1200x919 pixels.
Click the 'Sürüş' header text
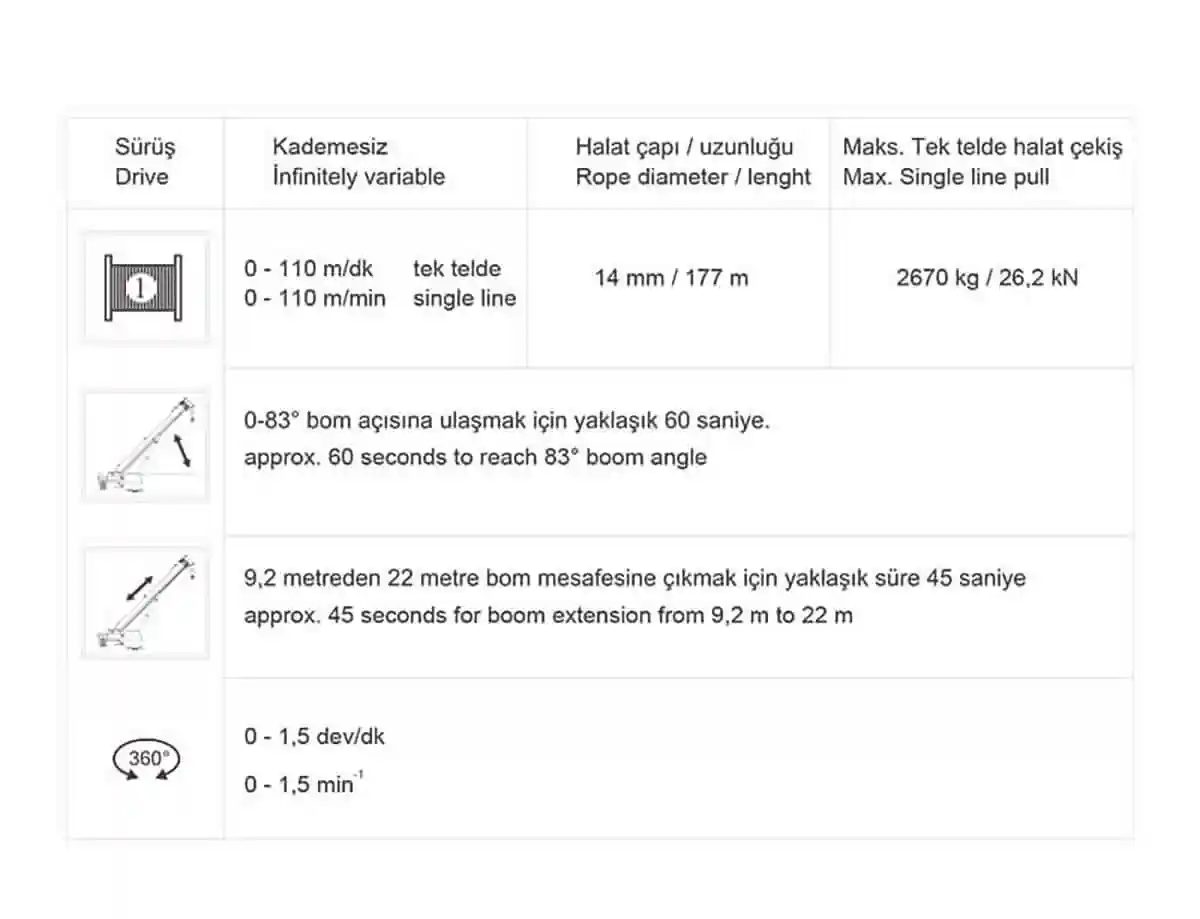(x=145, y=147)
